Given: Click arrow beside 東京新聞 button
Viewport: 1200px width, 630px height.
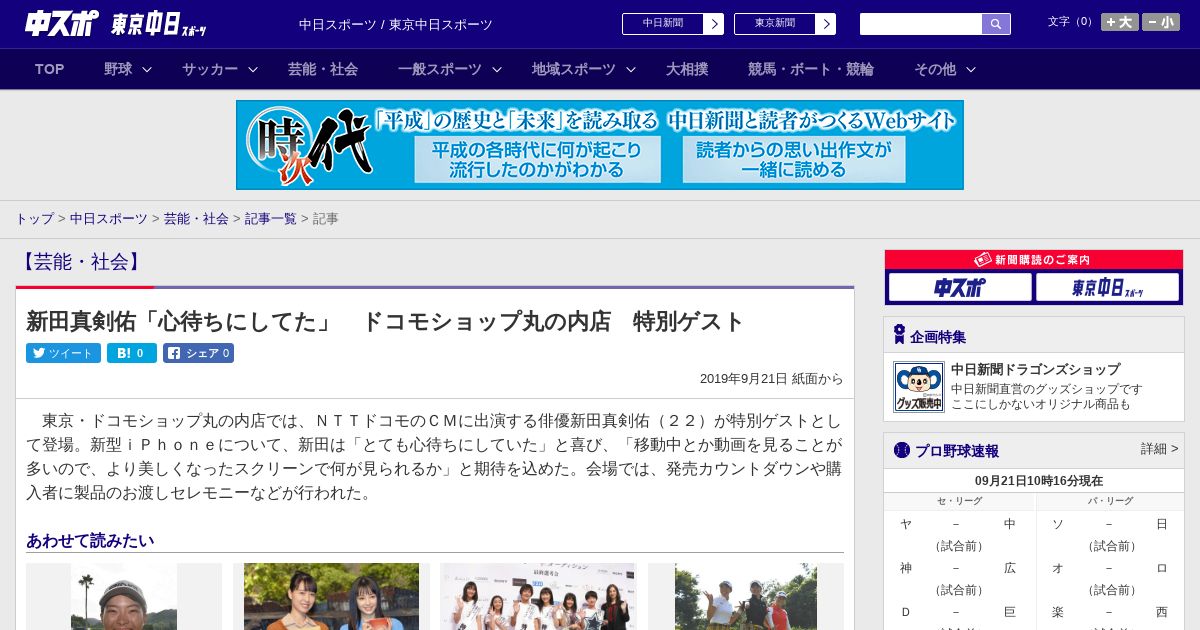Looking at the screenshot, I should 826,24.
